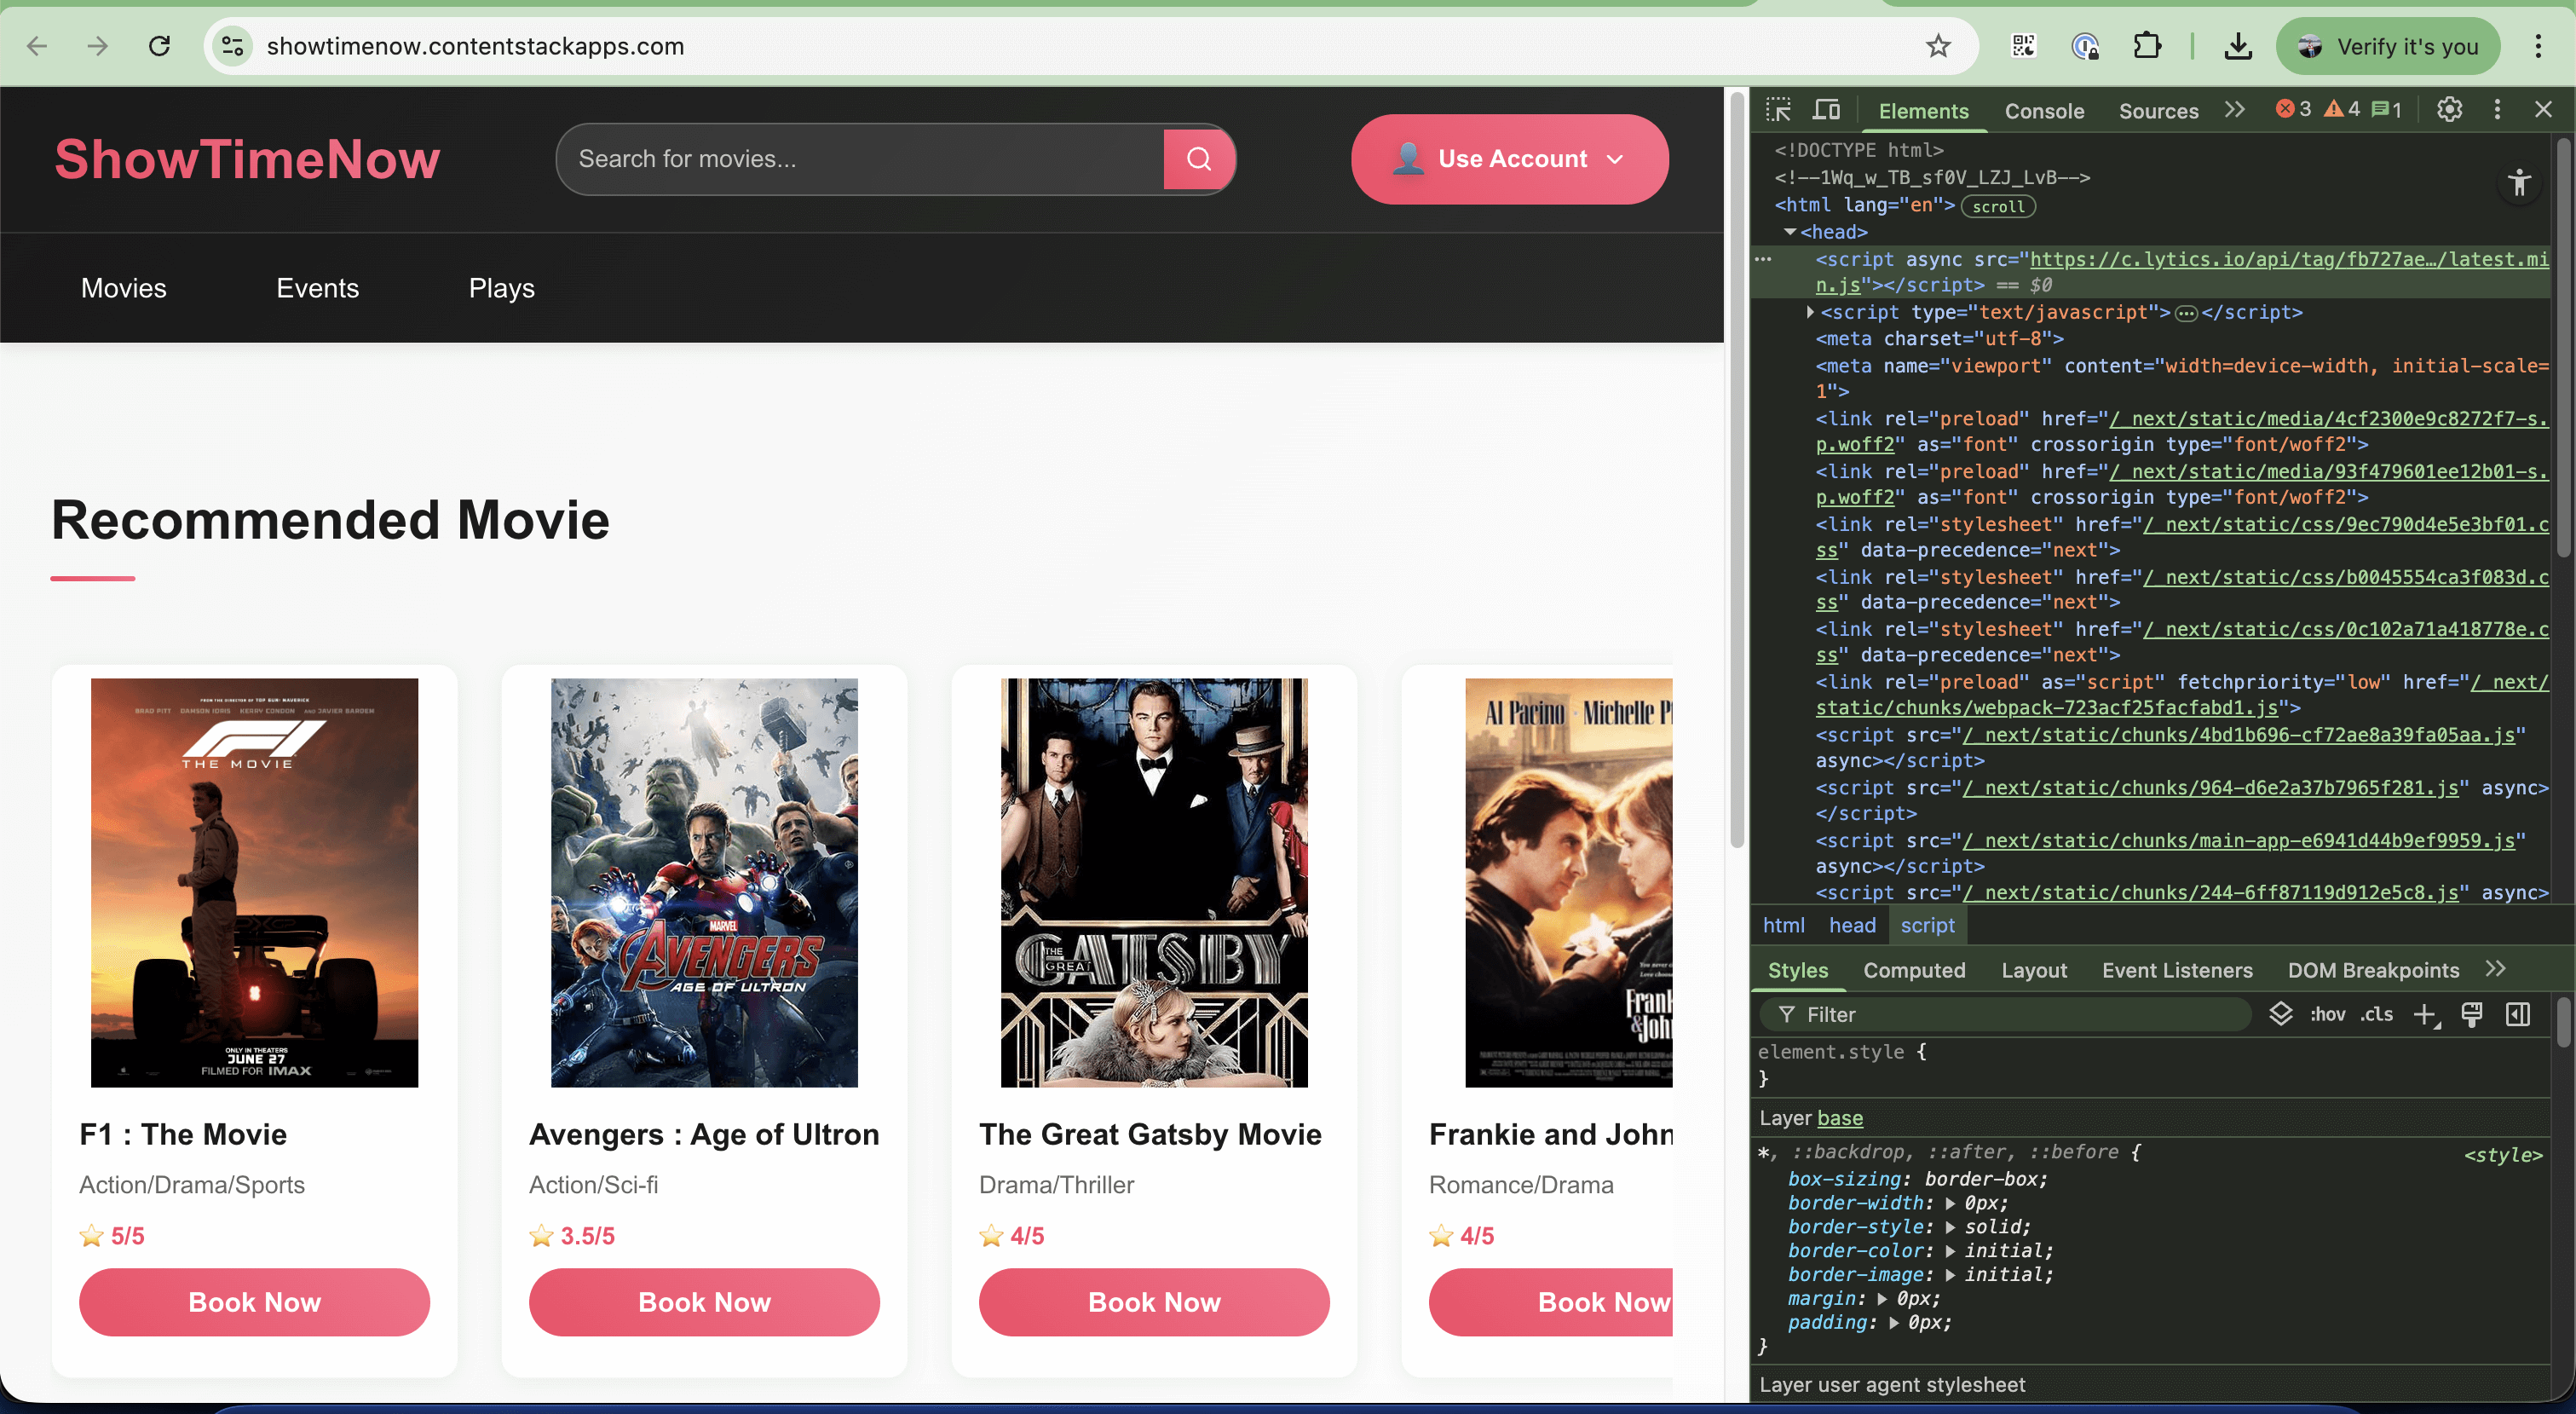Collapse the head element node

click(1790, 232)
